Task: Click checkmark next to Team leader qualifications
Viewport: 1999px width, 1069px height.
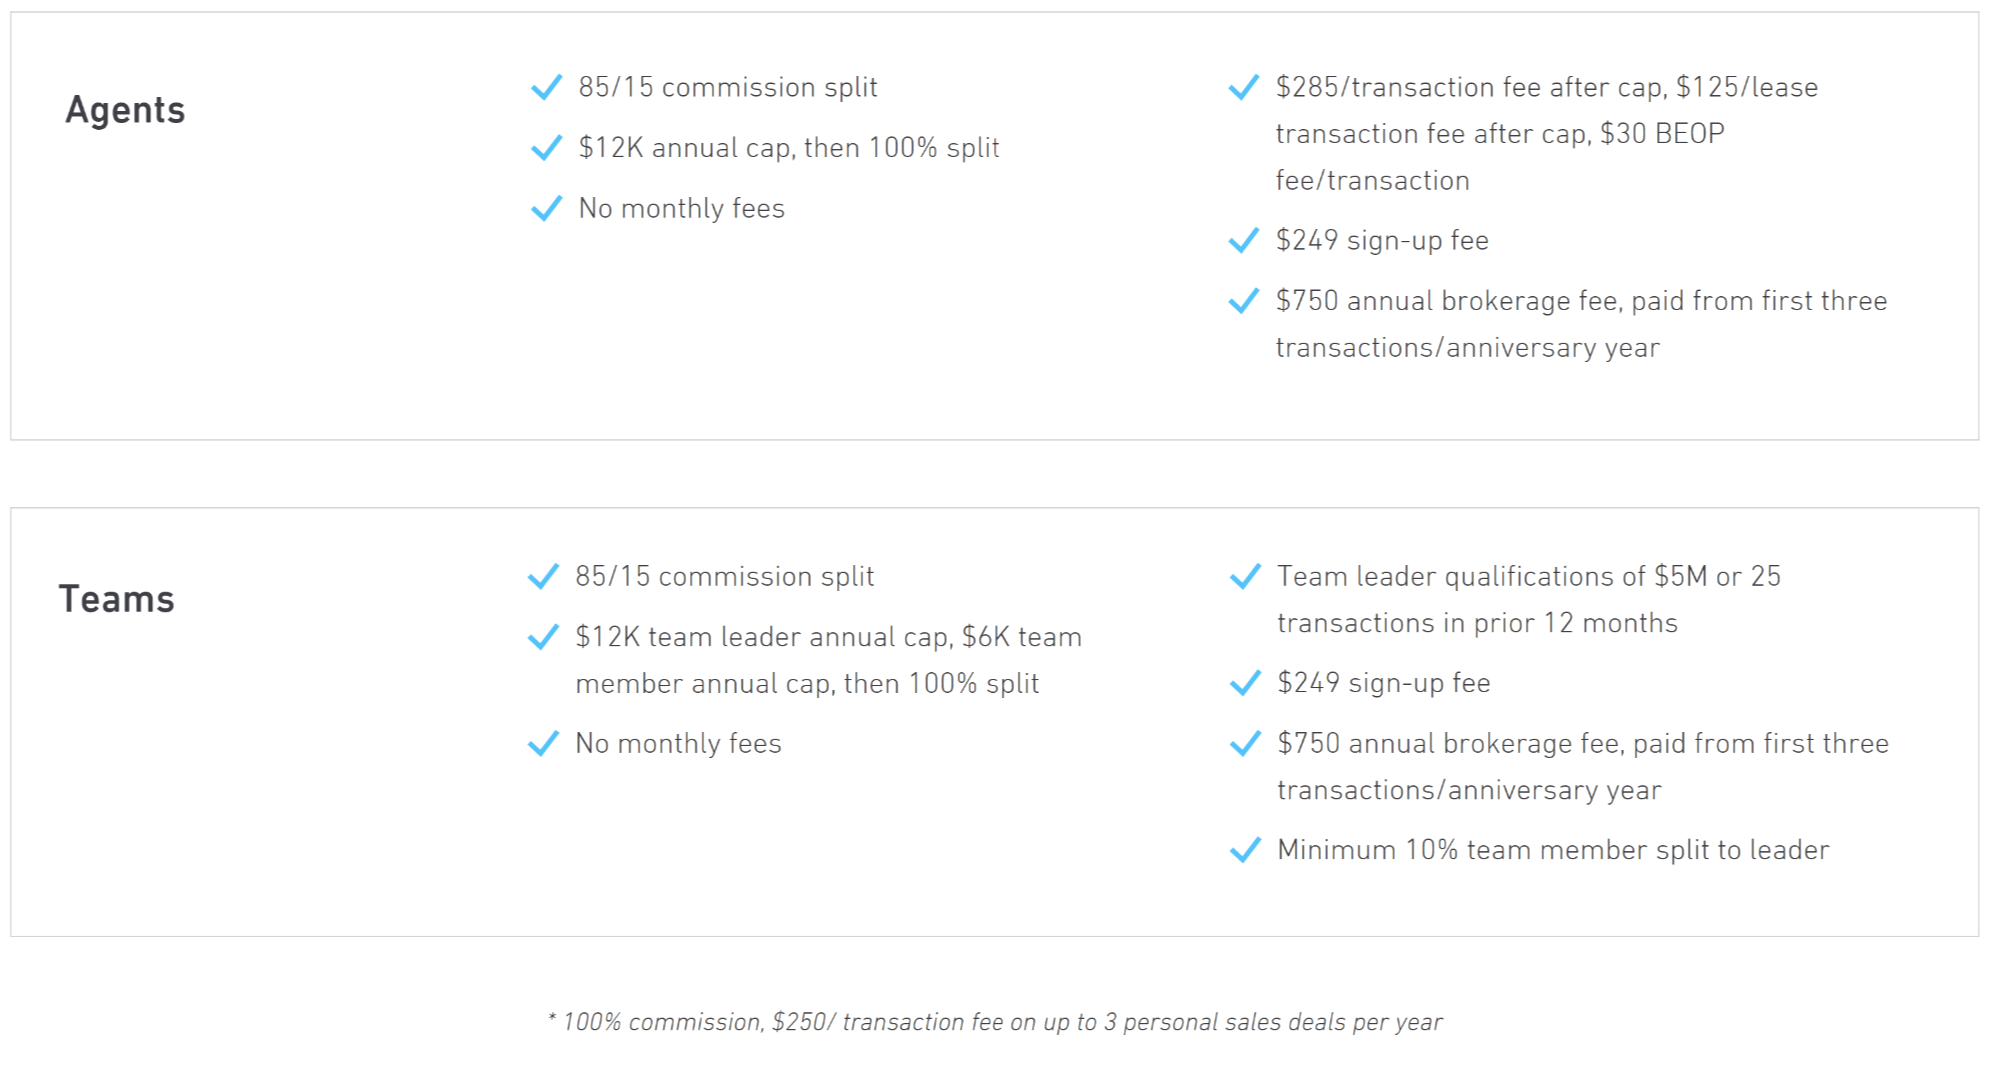Action: pos(1245,577)
